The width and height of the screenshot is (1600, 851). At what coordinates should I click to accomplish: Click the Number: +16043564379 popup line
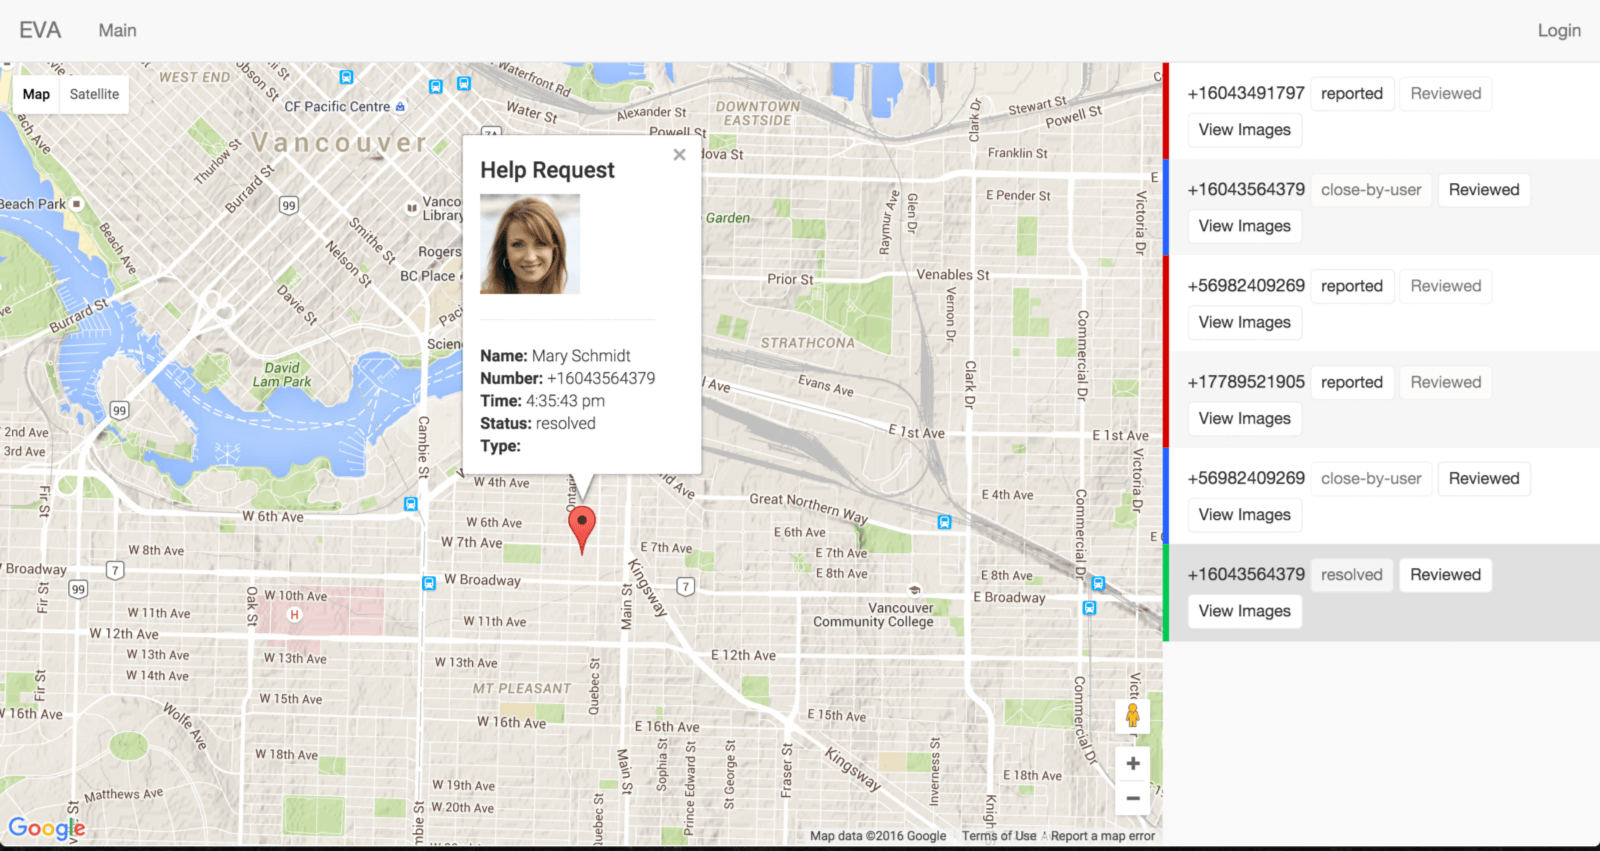coord(567,378)
